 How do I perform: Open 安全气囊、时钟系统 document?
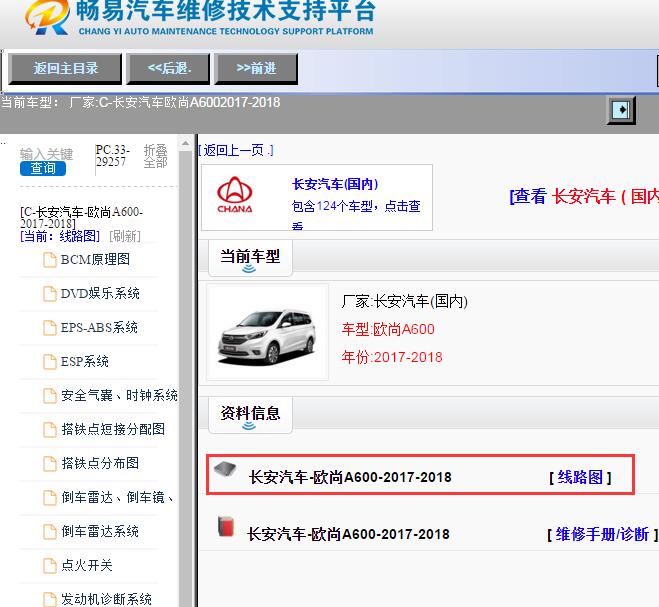coord(119,396)
